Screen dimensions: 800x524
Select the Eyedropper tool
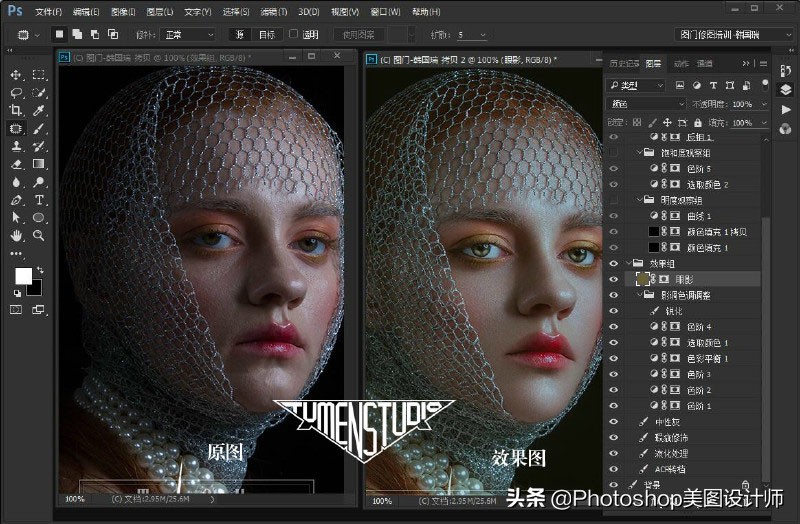pyautogui.click(x=39, y=110)
